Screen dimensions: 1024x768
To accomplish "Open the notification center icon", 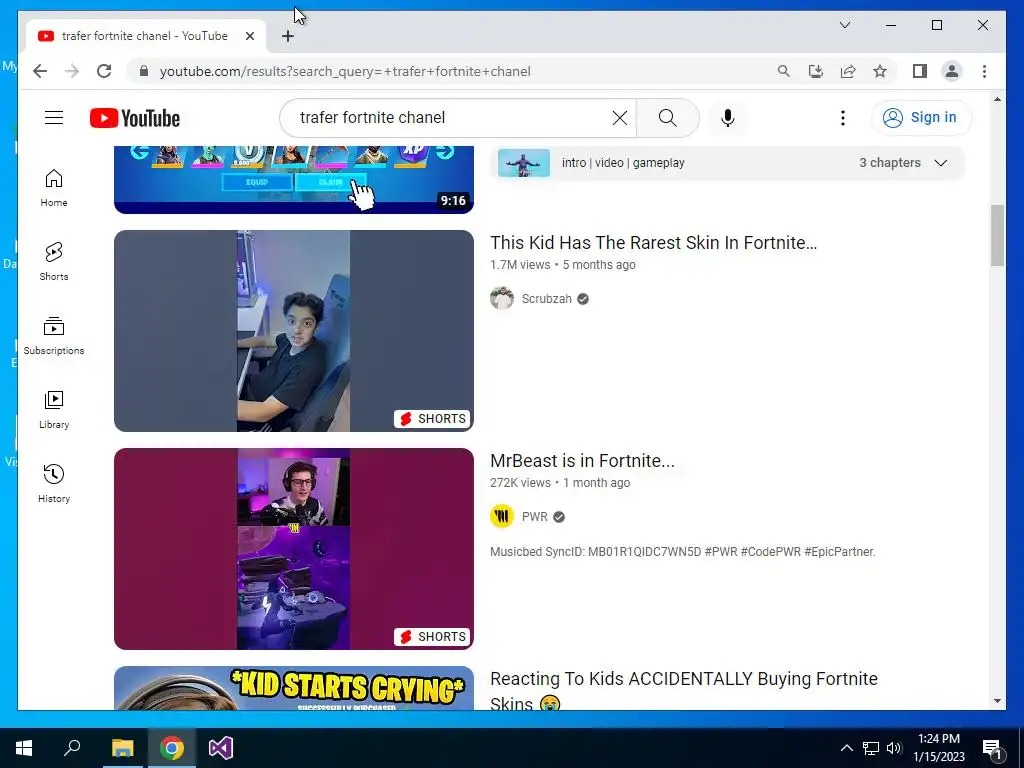I will pyautogui.click(x=992, y=749).
